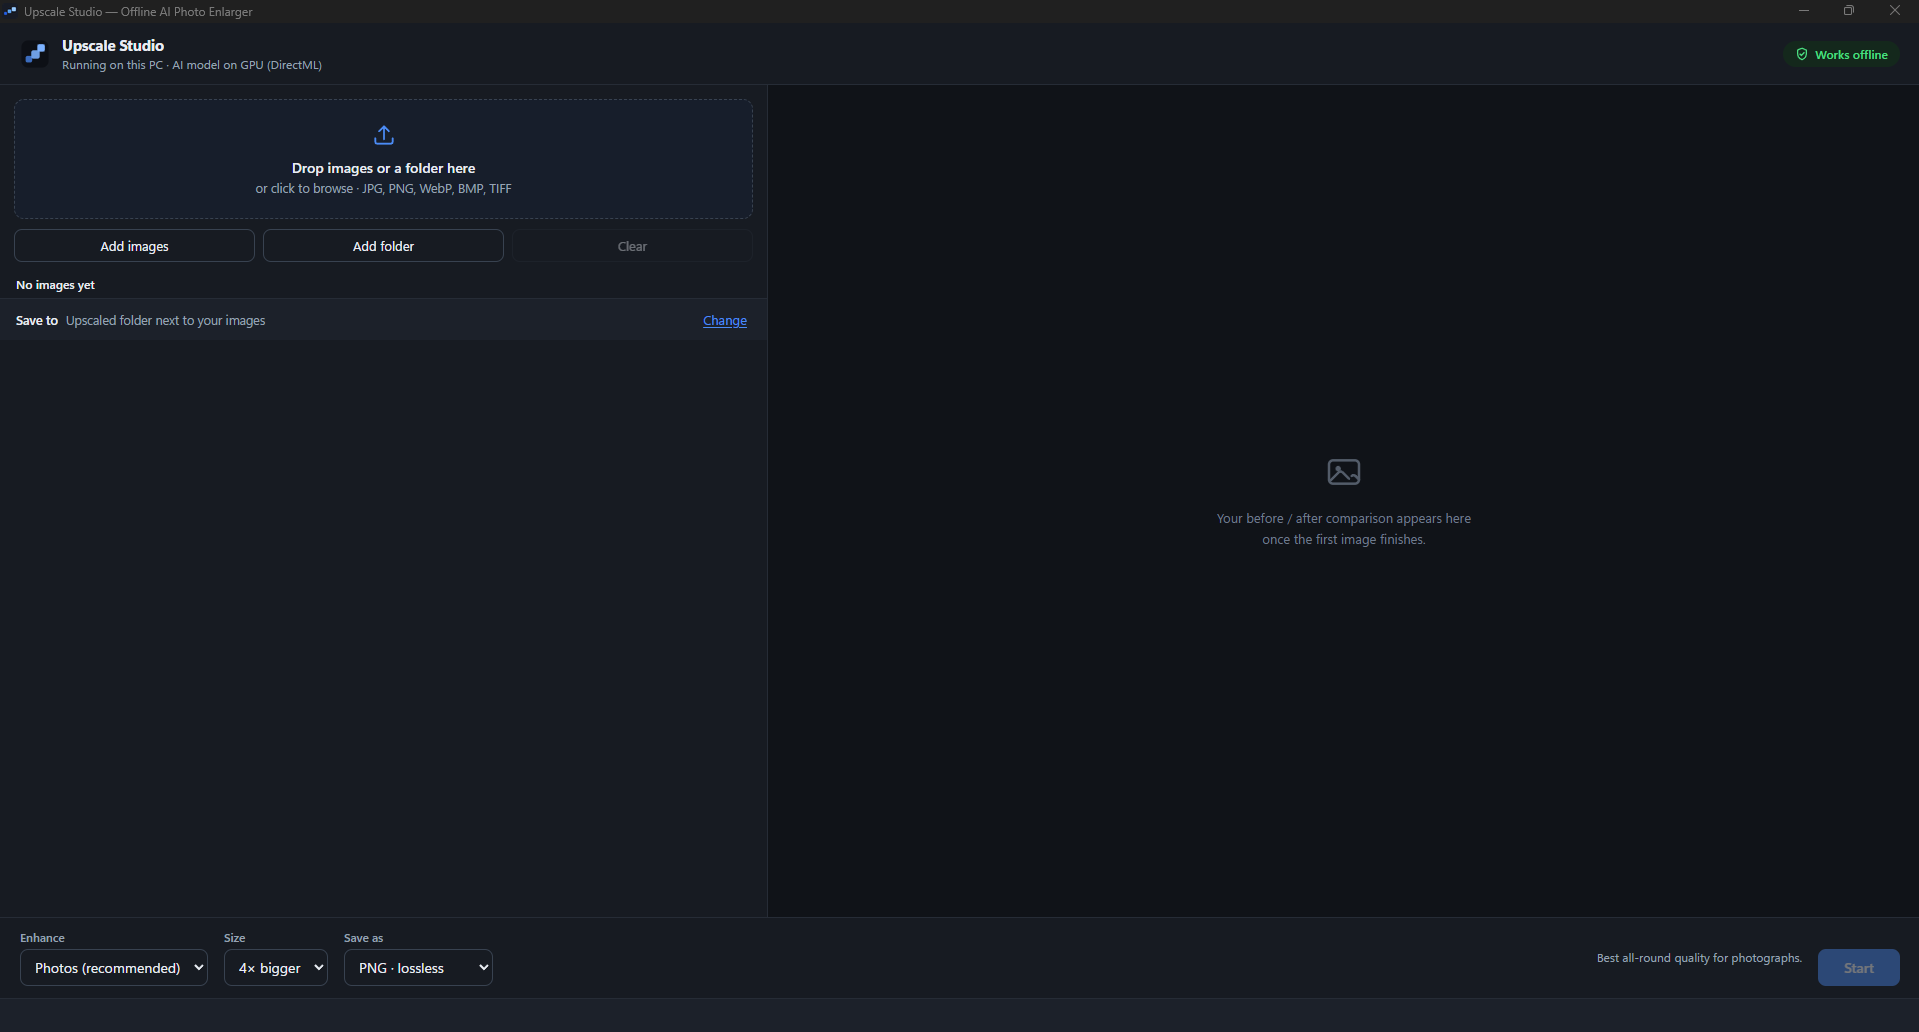
Task: Start the upscaling with Start button
Action: (1858, 968)
